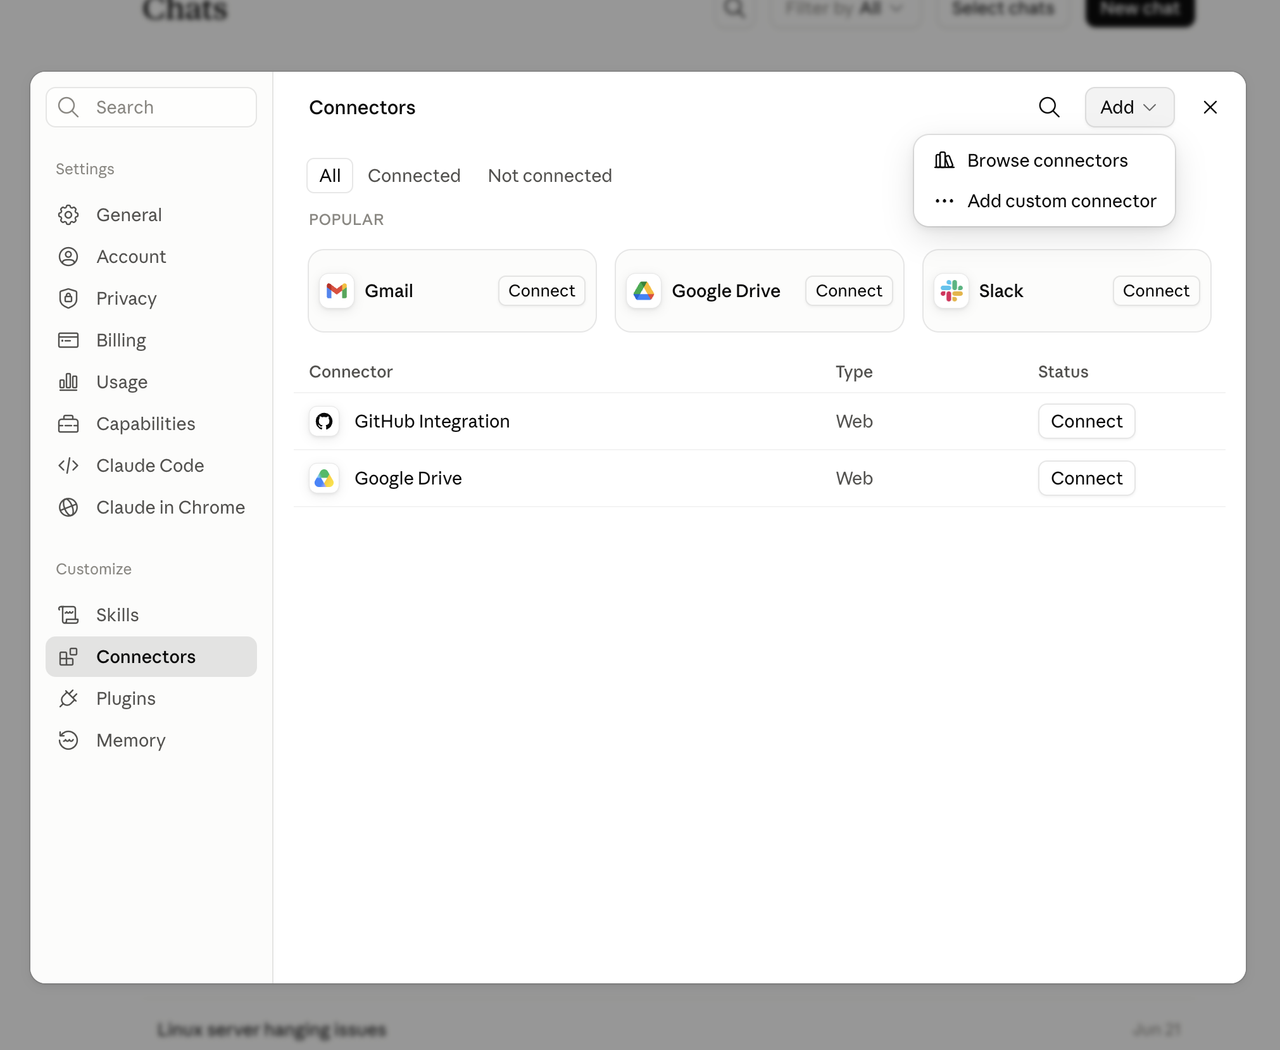
Task: Click the Plugins plug icon
Action: 68,699
